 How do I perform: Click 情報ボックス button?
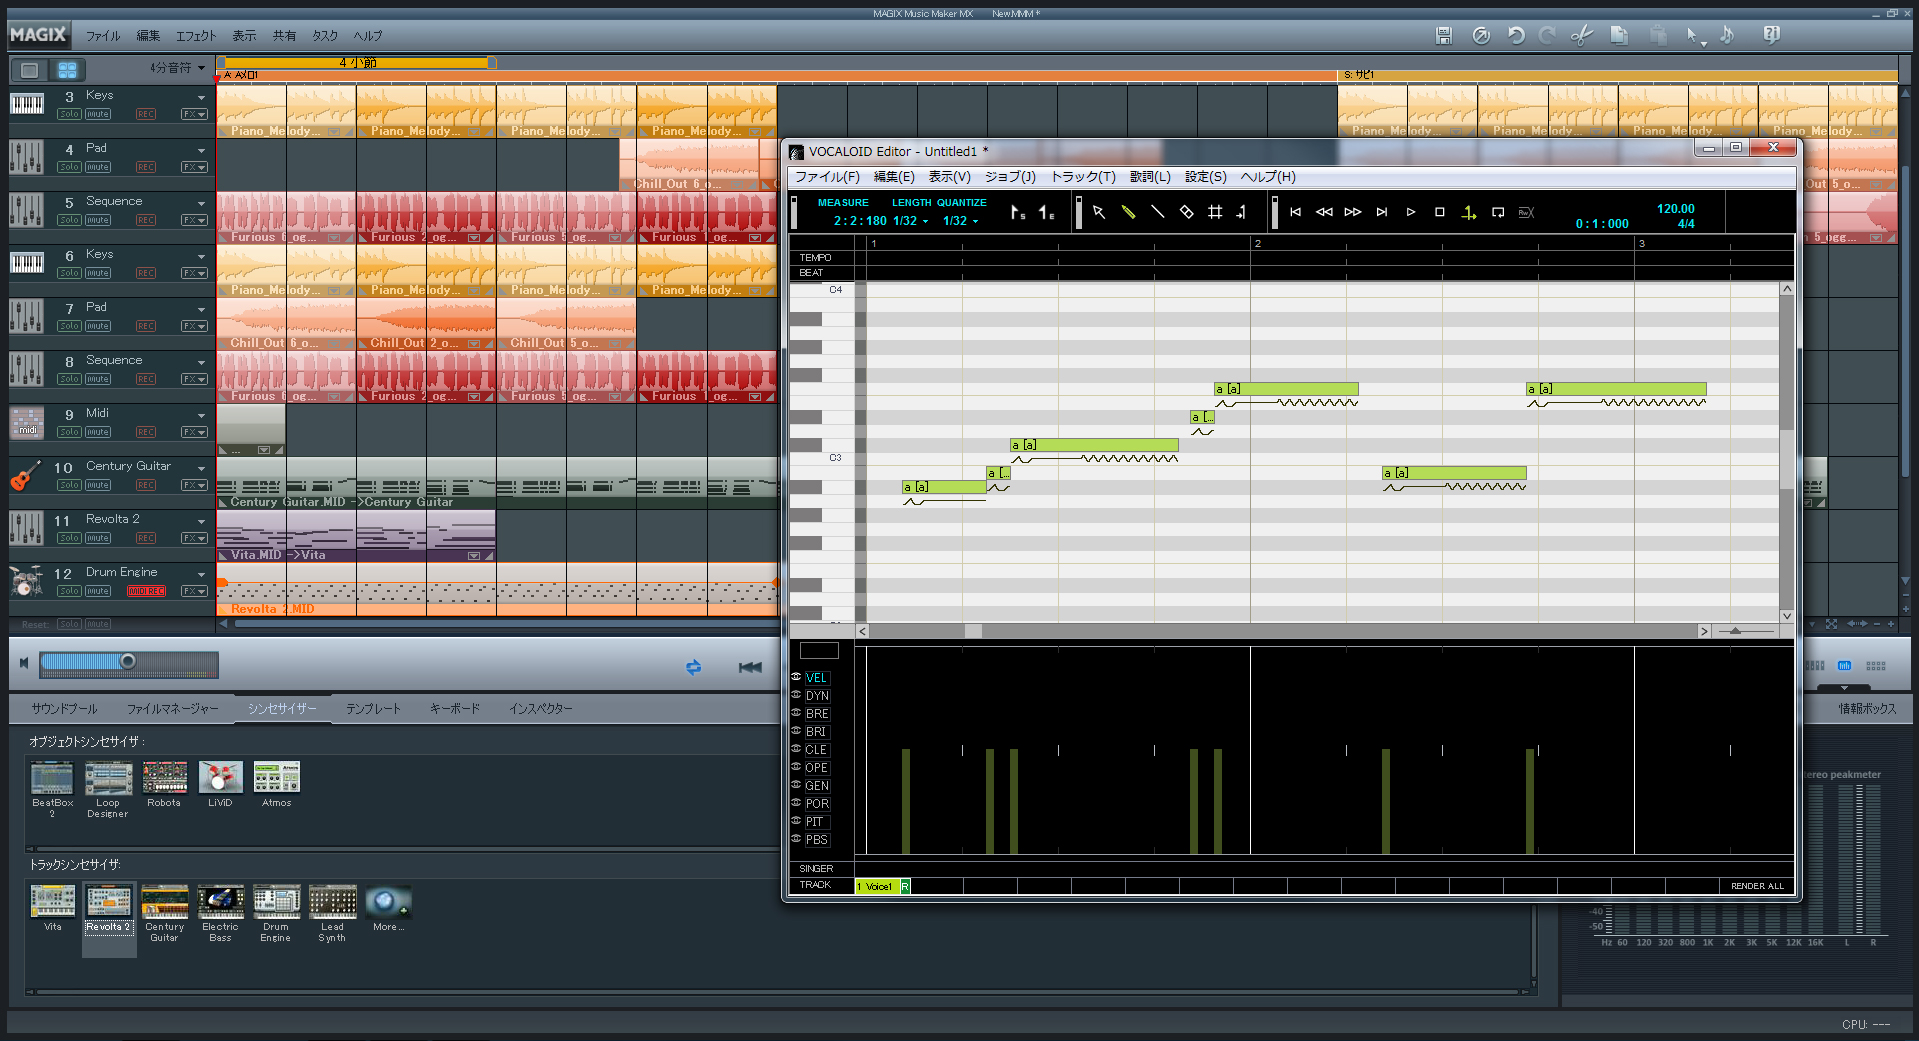[1866, 708]
